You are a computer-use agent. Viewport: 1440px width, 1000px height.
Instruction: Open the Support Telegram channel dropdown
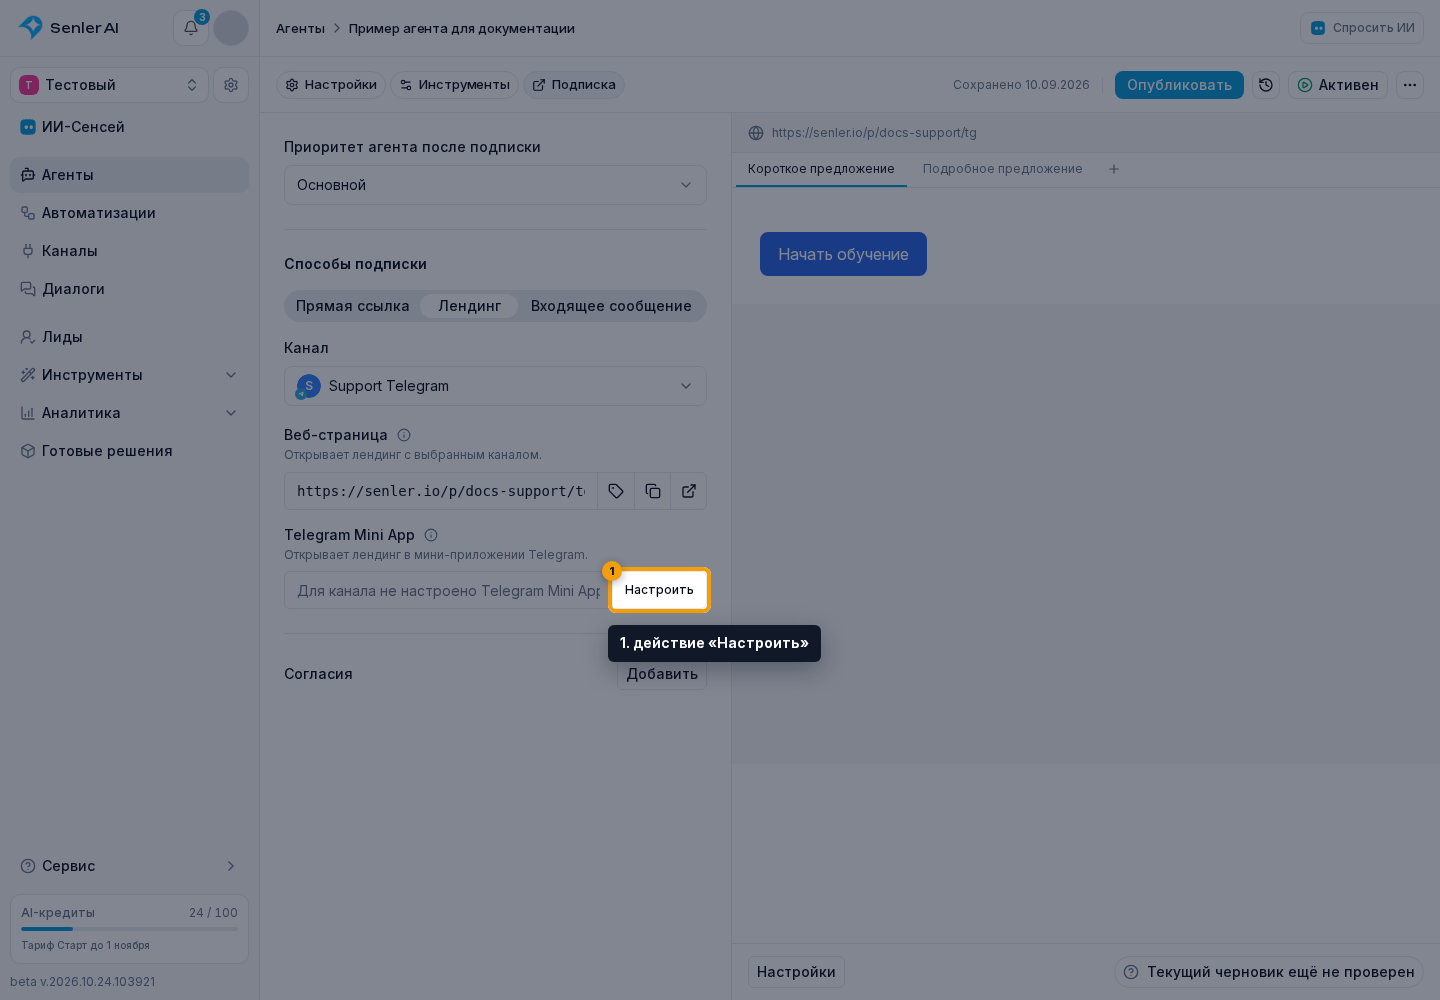point(495,386)
